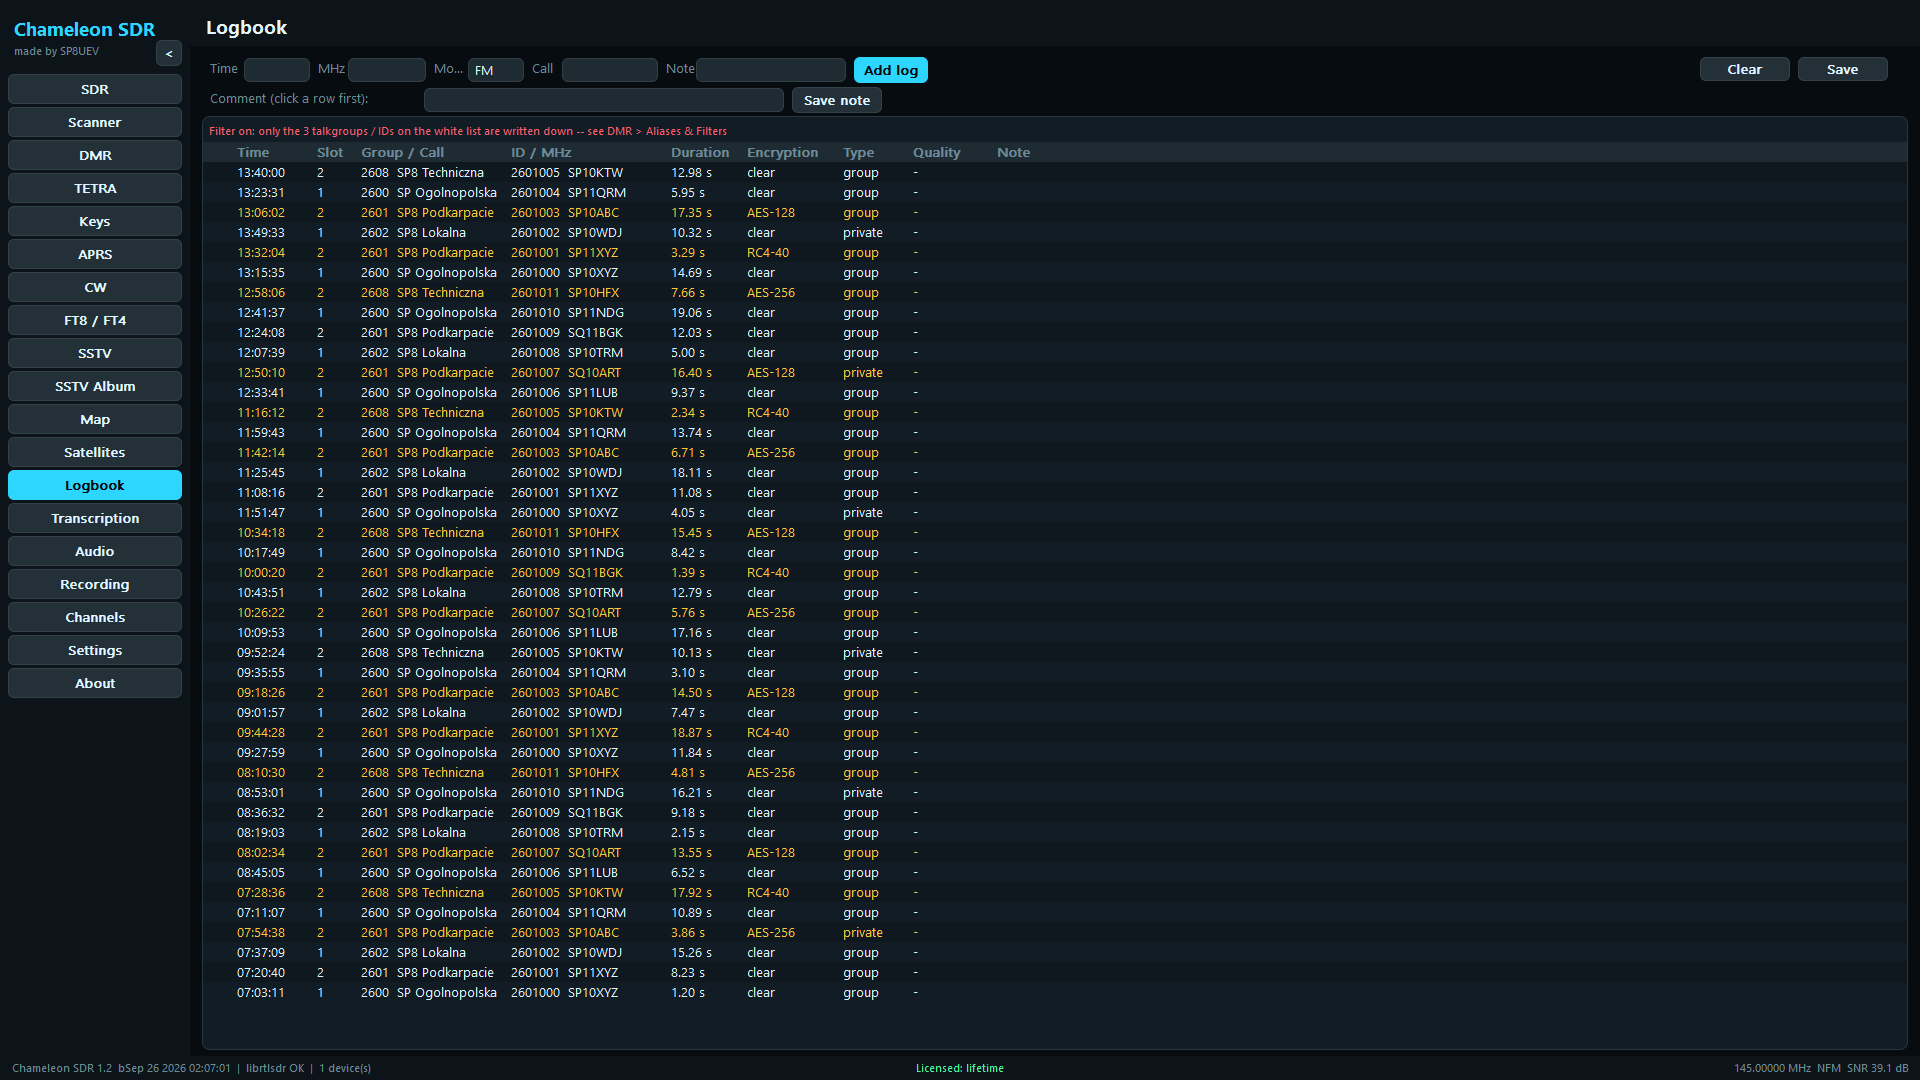The image size is (1920, 1080).
Task: Open the SDR page
Action: click(x=95, y=89)
